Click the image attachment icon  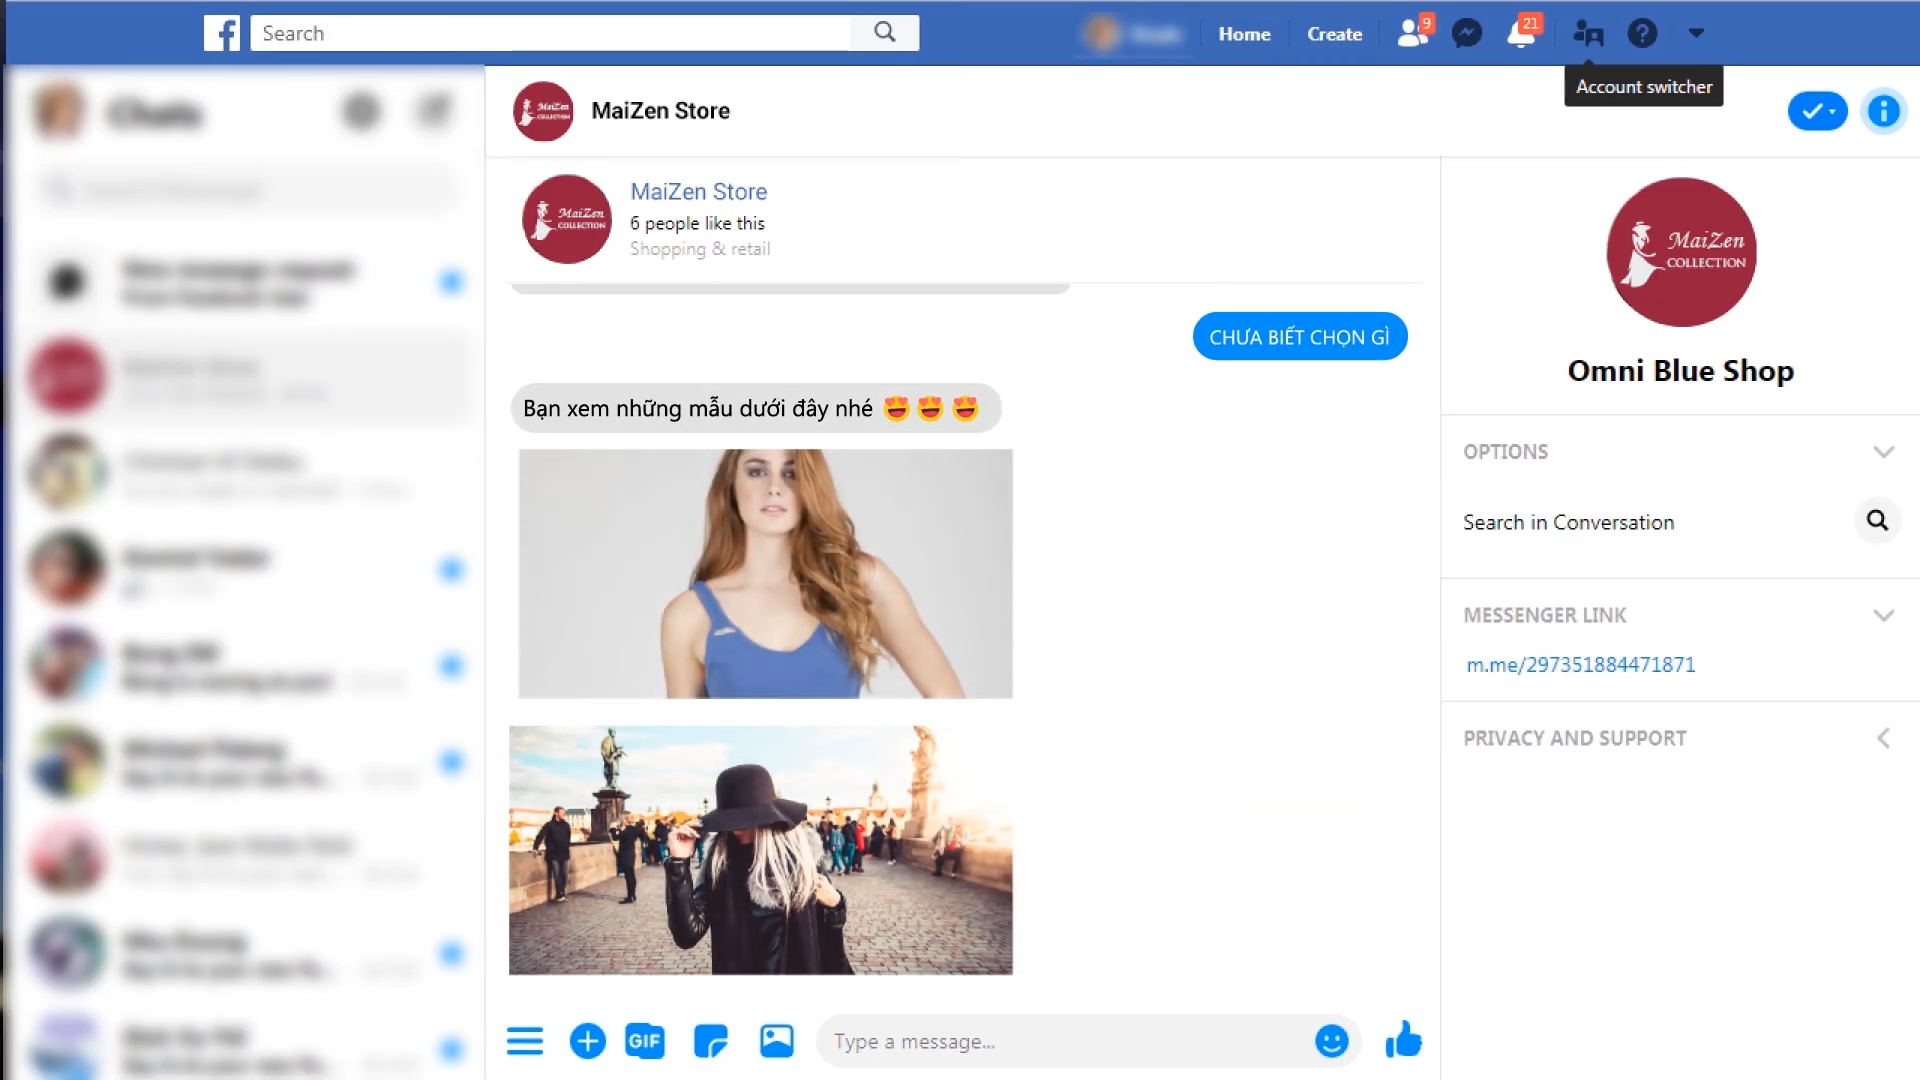(779, 1040)
